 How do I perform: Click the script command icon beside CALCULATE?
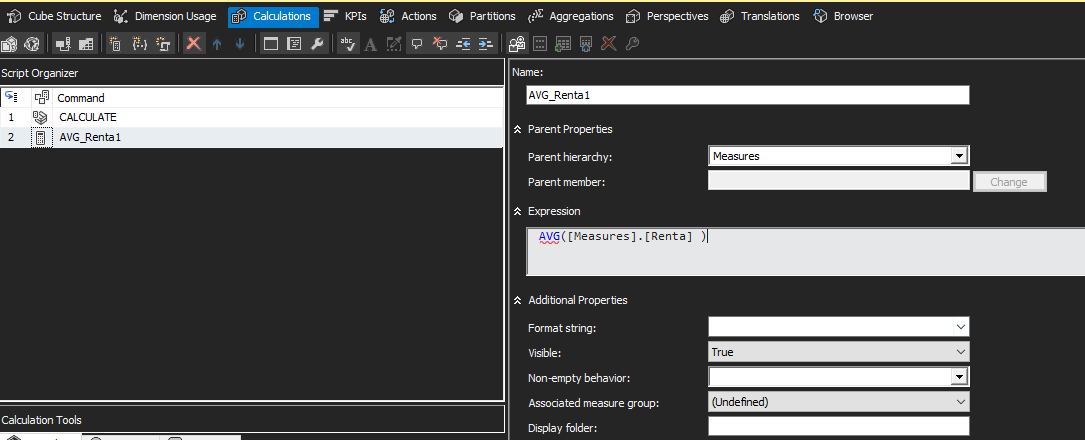click(x=41, y=118)
